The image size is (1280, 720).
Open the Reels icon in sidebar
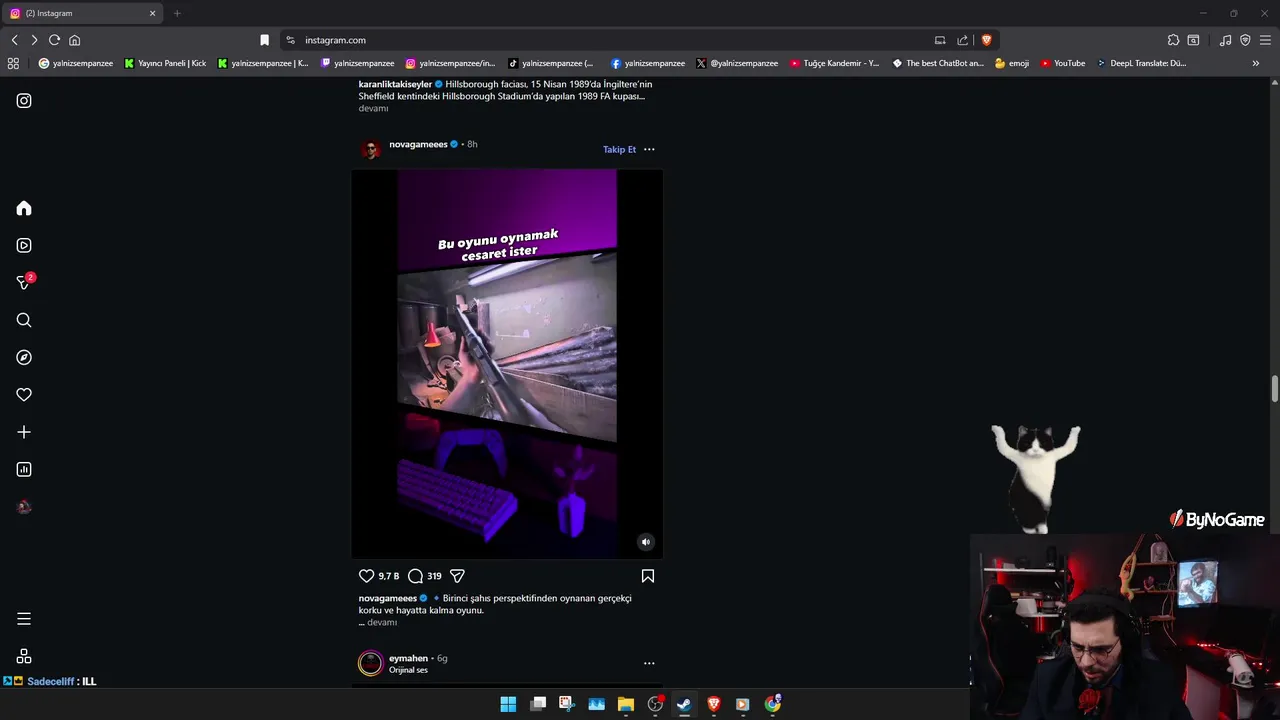24,245
